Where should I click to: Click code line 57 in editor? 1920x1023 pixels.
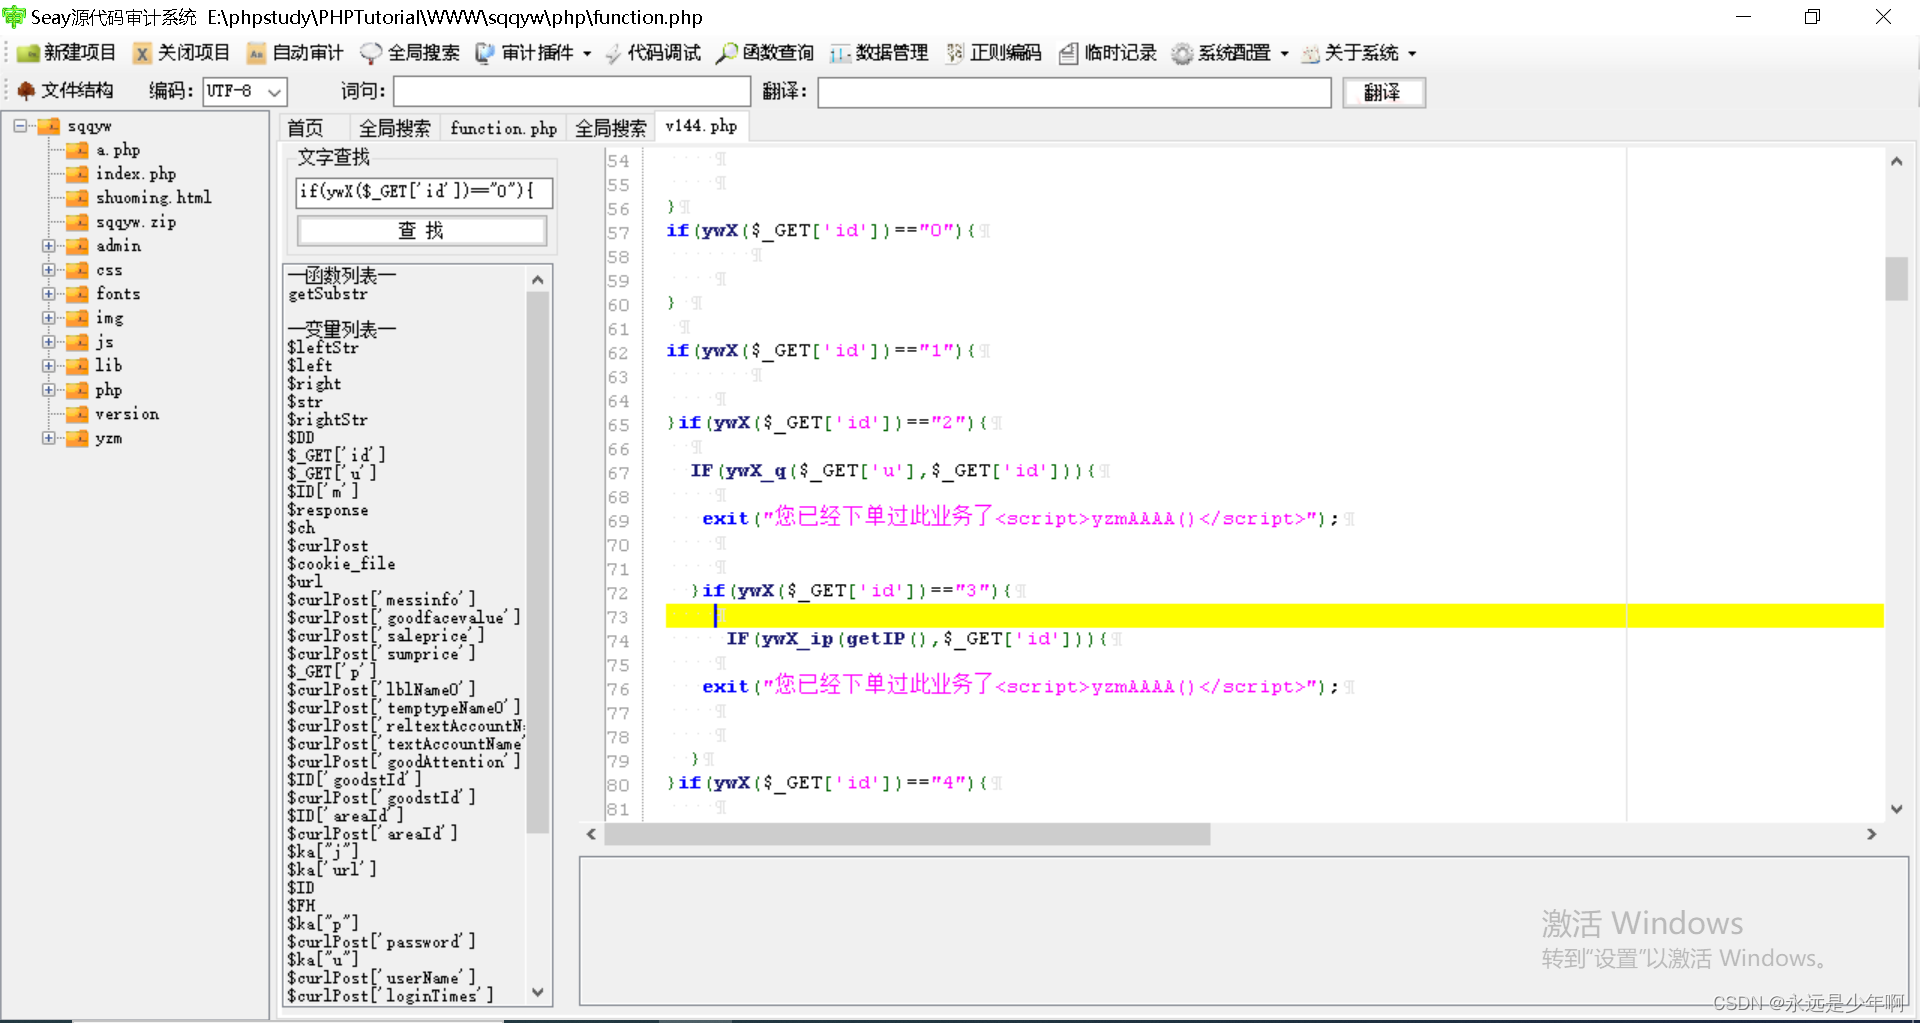pyautogui.click(x=827, y=231)
